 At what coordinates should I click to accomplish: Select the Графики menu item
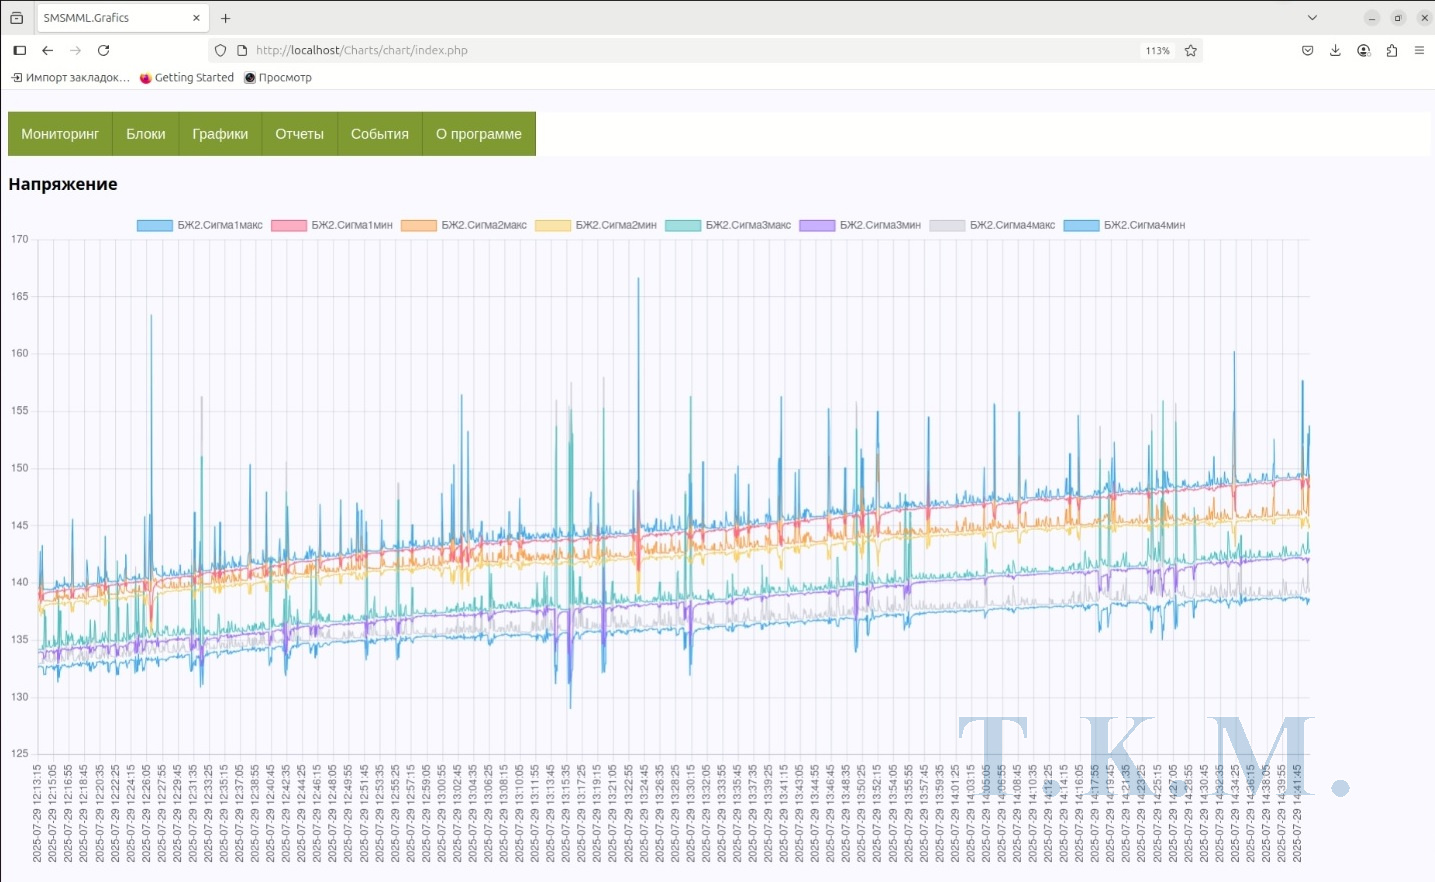click(x=220, y=134)
